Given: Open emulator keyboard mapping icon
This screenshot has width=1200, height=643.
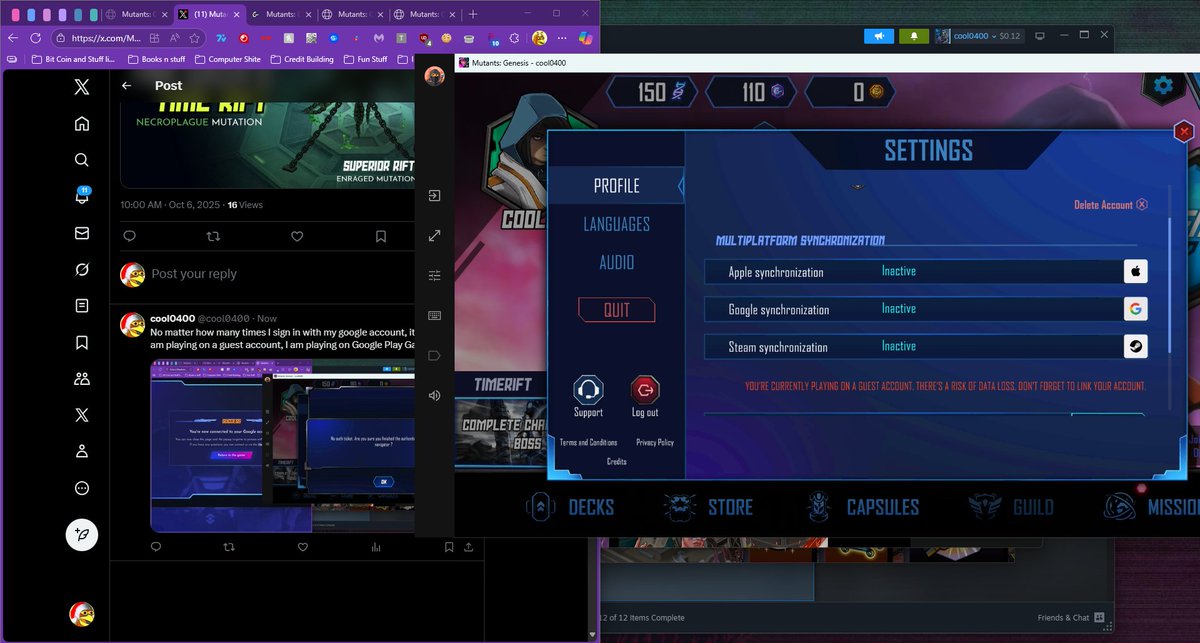Looking at the screenshot, I should (x=434, y=315).
